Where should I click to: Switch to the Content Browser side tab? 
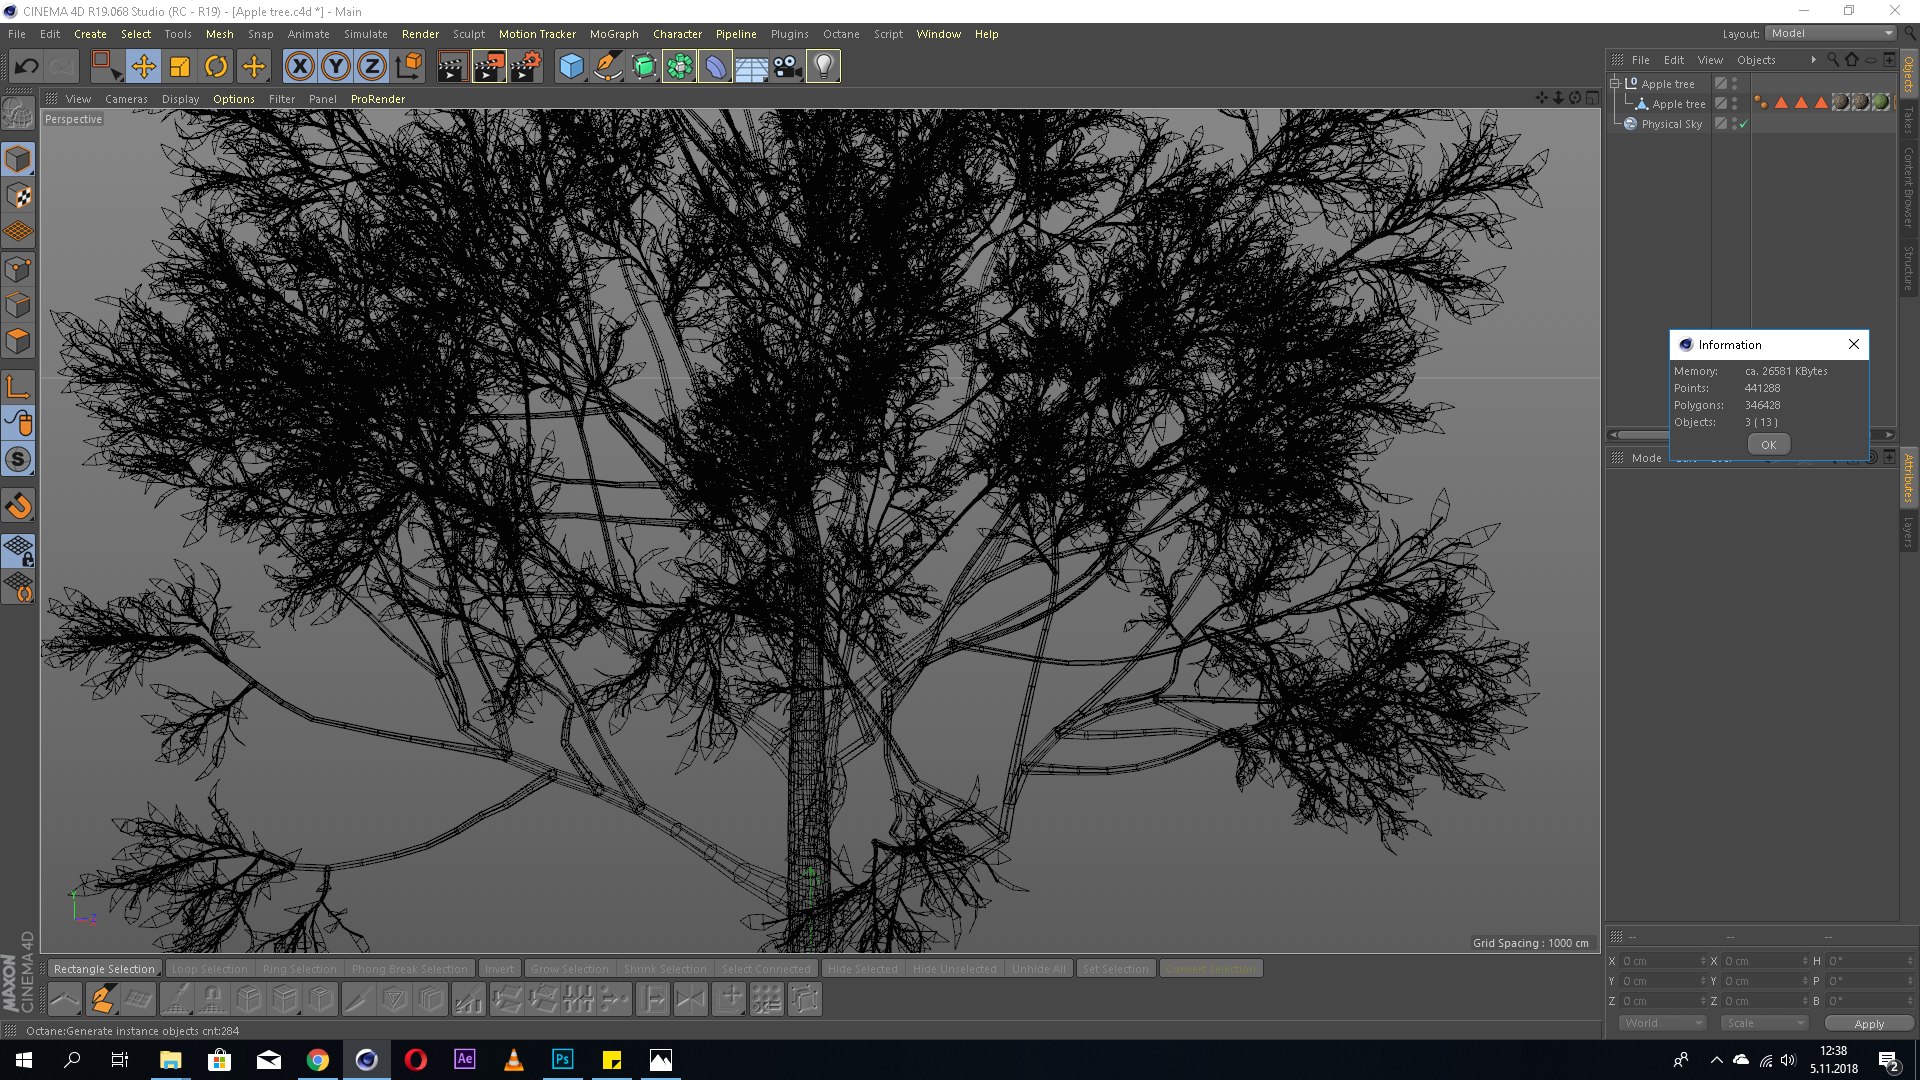point(1908,187)
